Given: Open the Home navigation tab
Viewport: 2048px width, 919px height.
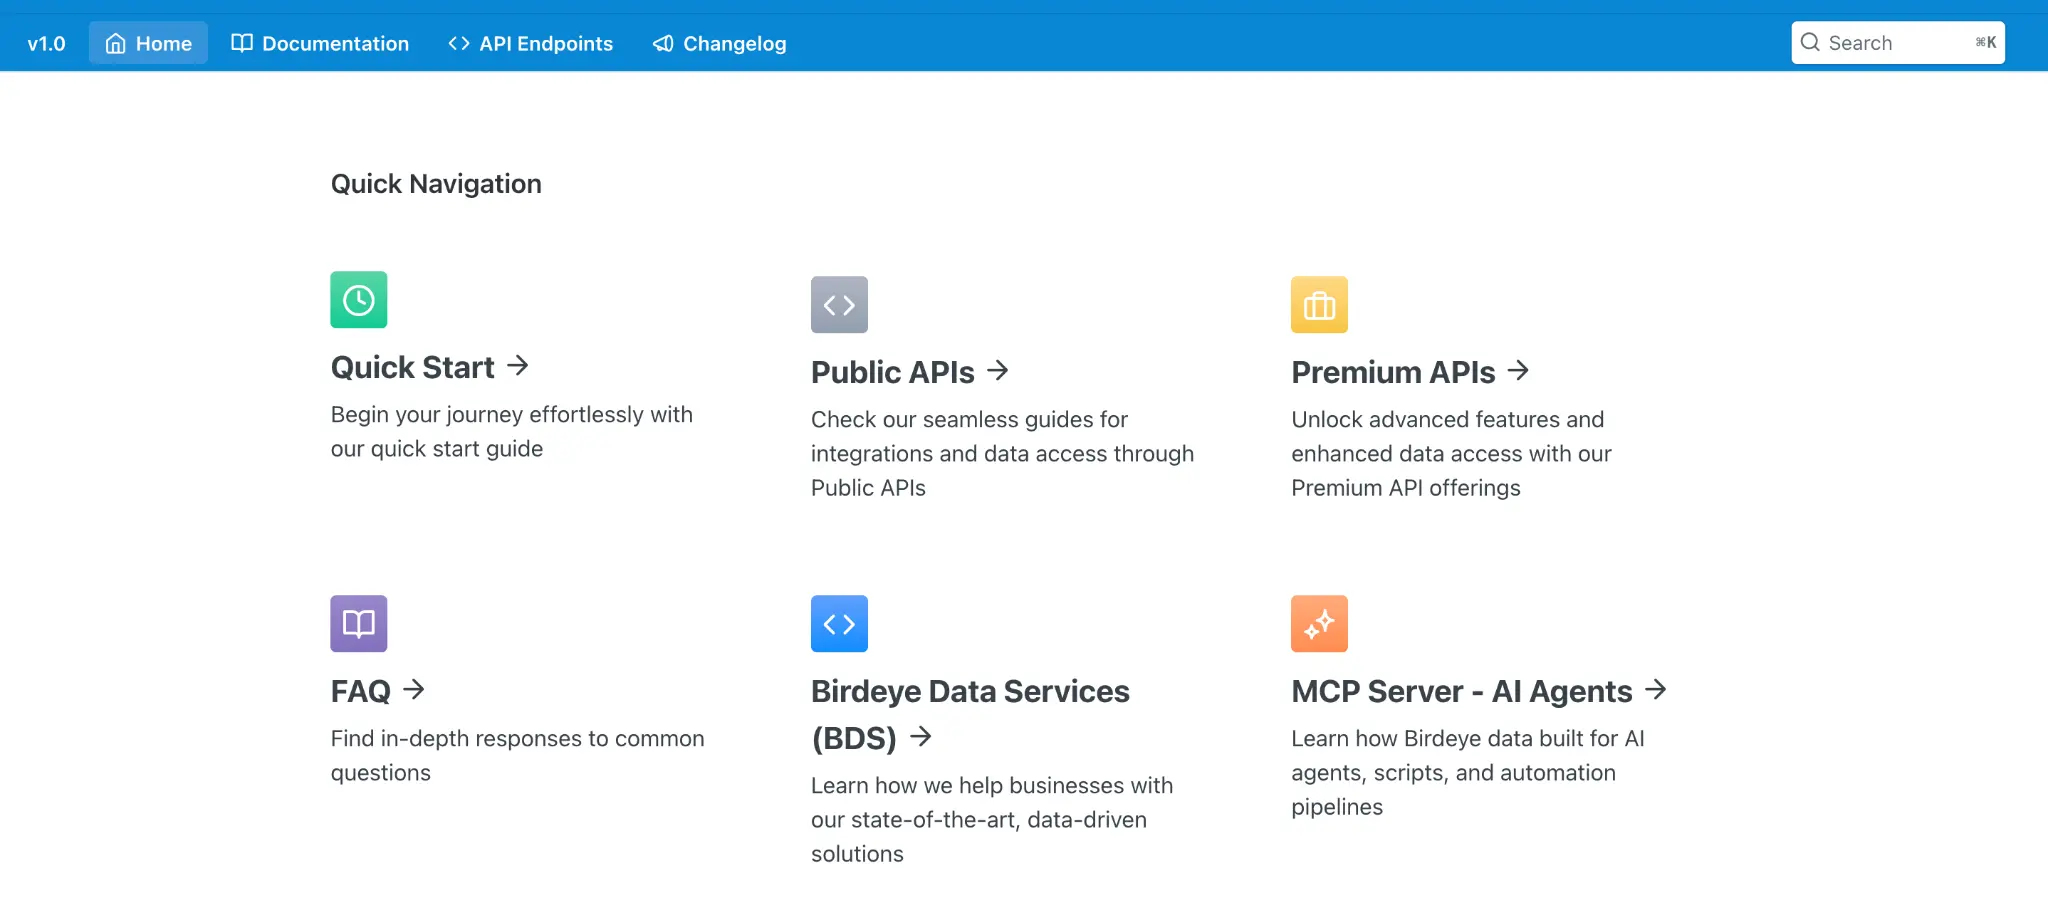Looking at the screenshot, I should 148,43.
